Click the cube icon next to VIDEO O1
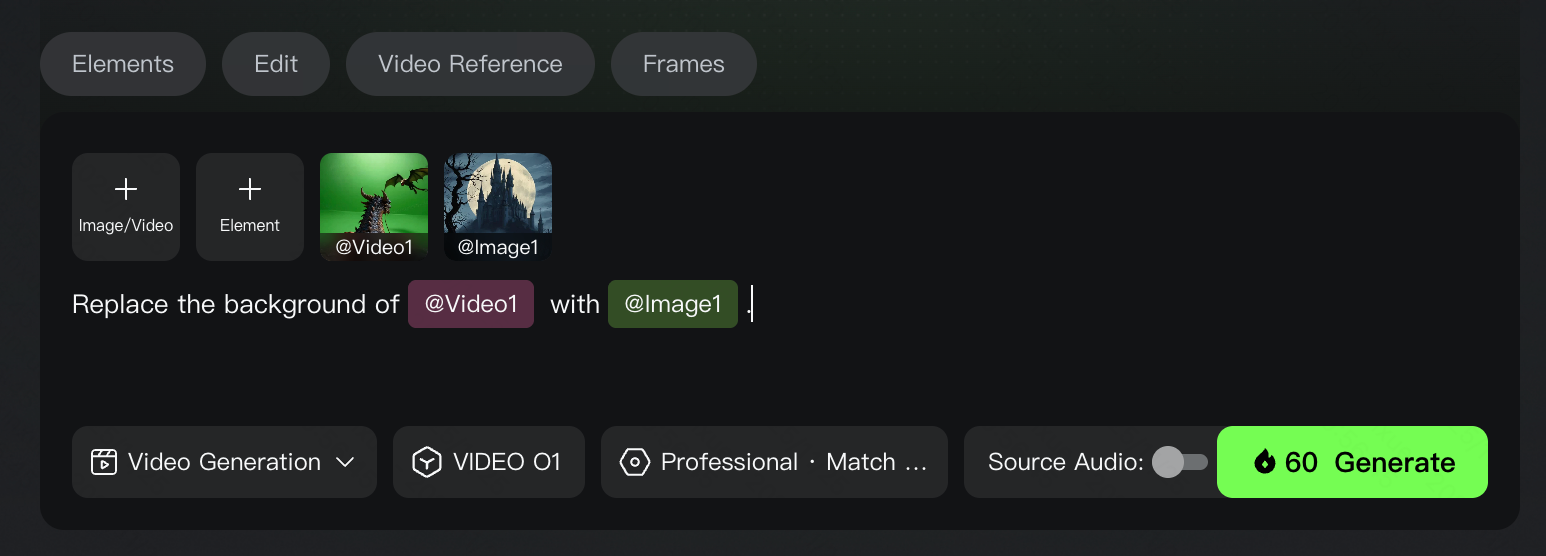The width and height of the screenshot is (1546, 556). pyautogui.click(x=427, y=462)
